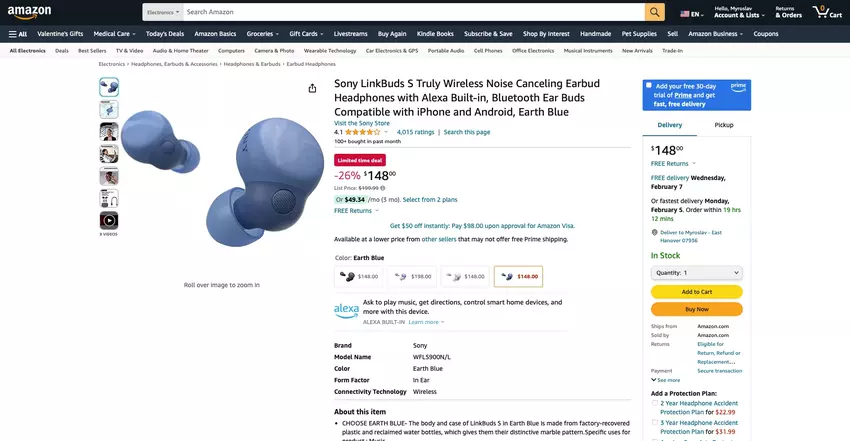This screenshot has height=441, width=850.
Task: Click the delivery location pin icon
Action: coord(654,232)
